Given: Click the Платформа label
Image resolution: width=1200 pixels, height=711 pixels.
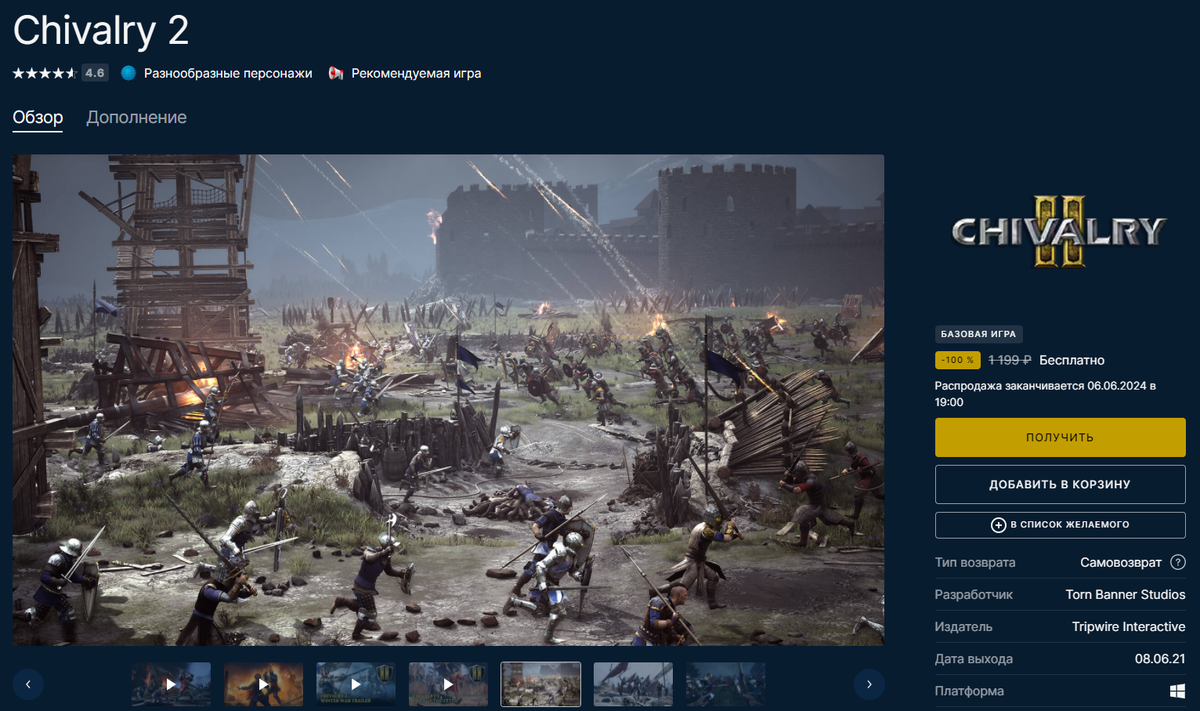Looking at the screenshot, I should pyautogui.click(x=970, y=691).
